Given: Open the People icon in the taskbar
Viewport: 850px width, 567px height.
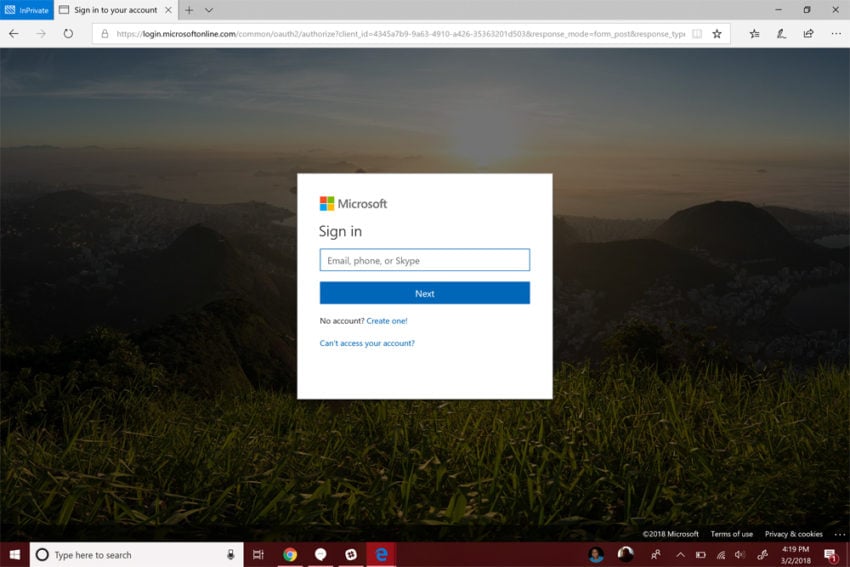Looking at the screenshot, I should pyautogui.click(x=655, y=555).
